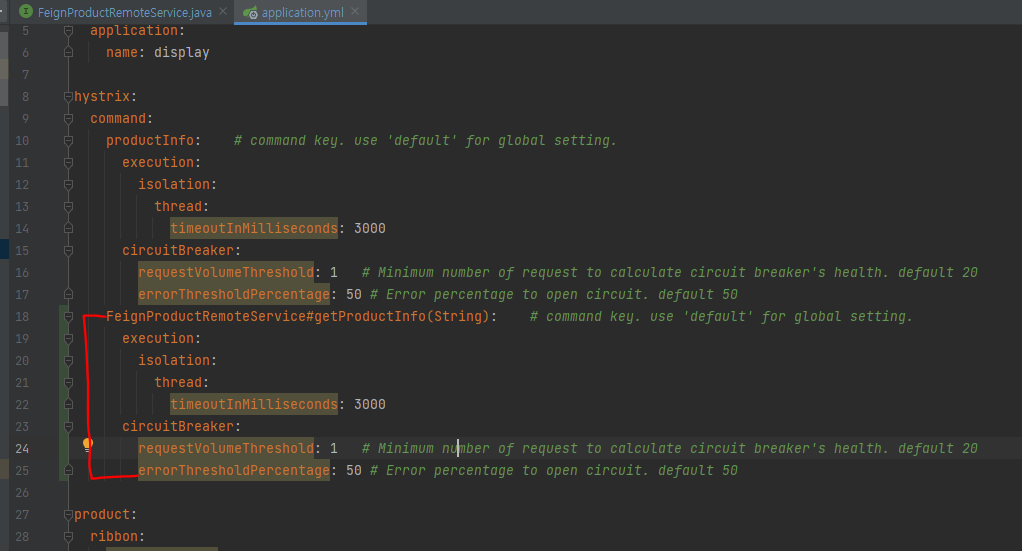Viewport: 1022px width, 551px height.
Task: Collapse circuitBreaker block on line 15
Action: click(68, 250)
